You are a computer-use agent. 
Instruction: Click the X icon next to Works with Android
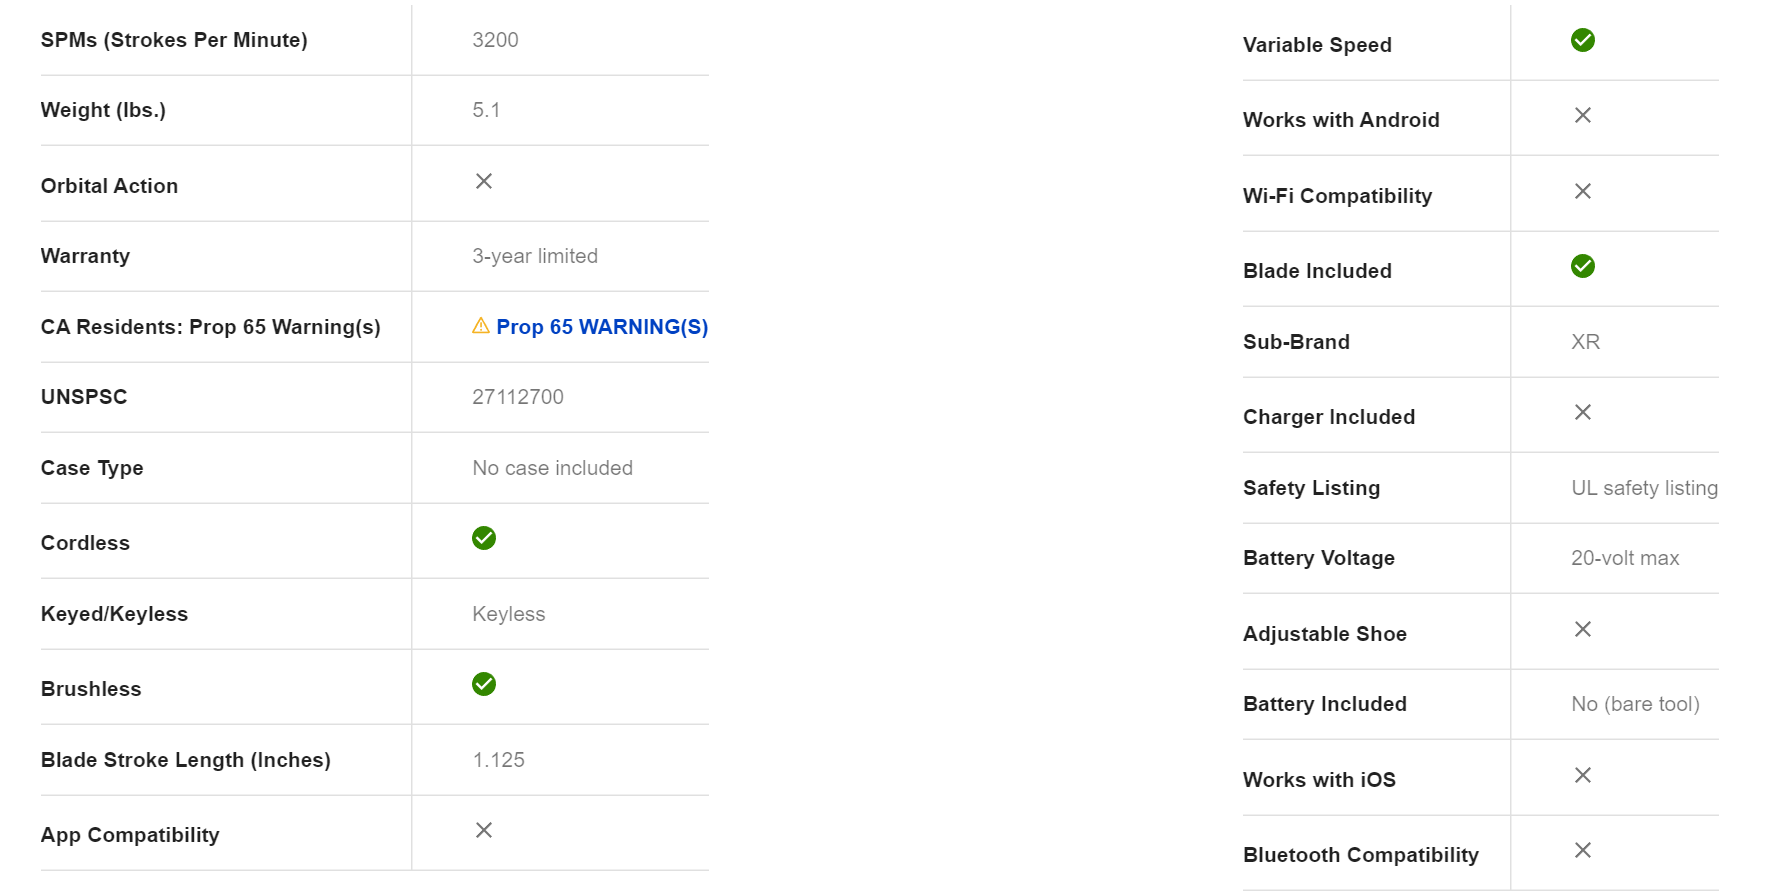pos(1583,115)
